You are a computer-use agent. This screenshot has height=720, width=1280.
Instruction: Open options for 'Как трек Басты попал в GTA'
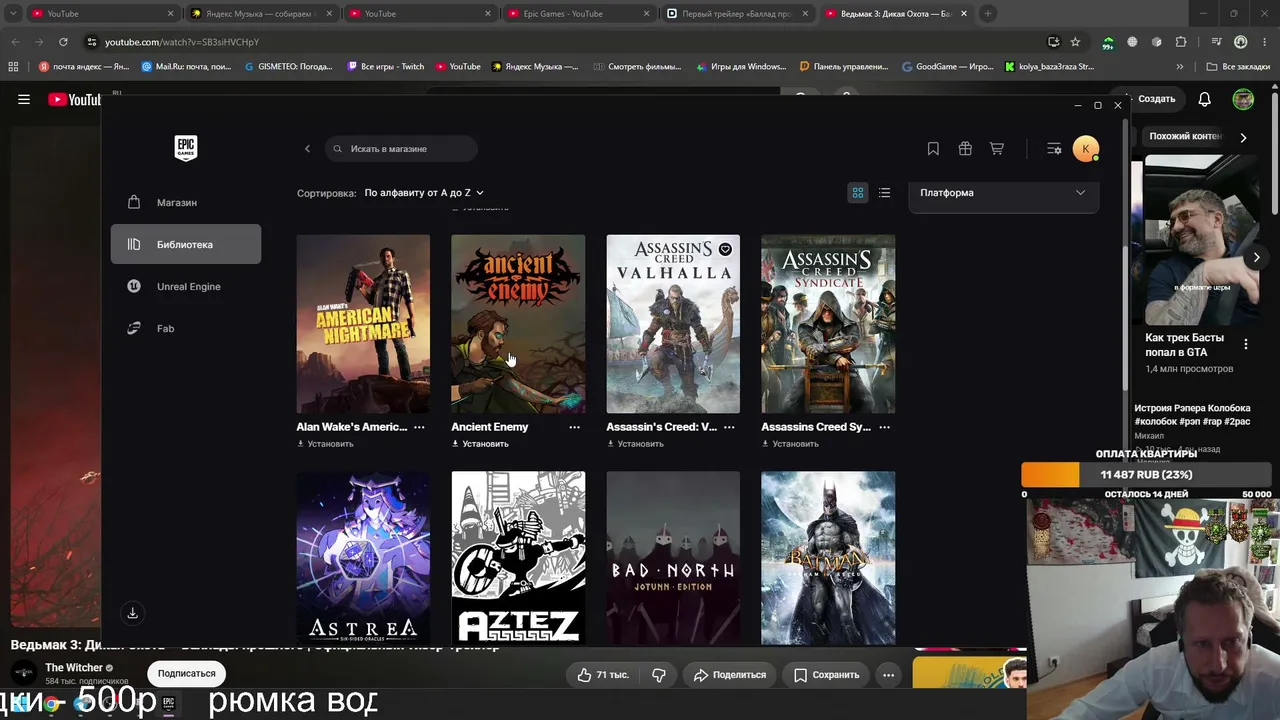tap(1246, 345)
